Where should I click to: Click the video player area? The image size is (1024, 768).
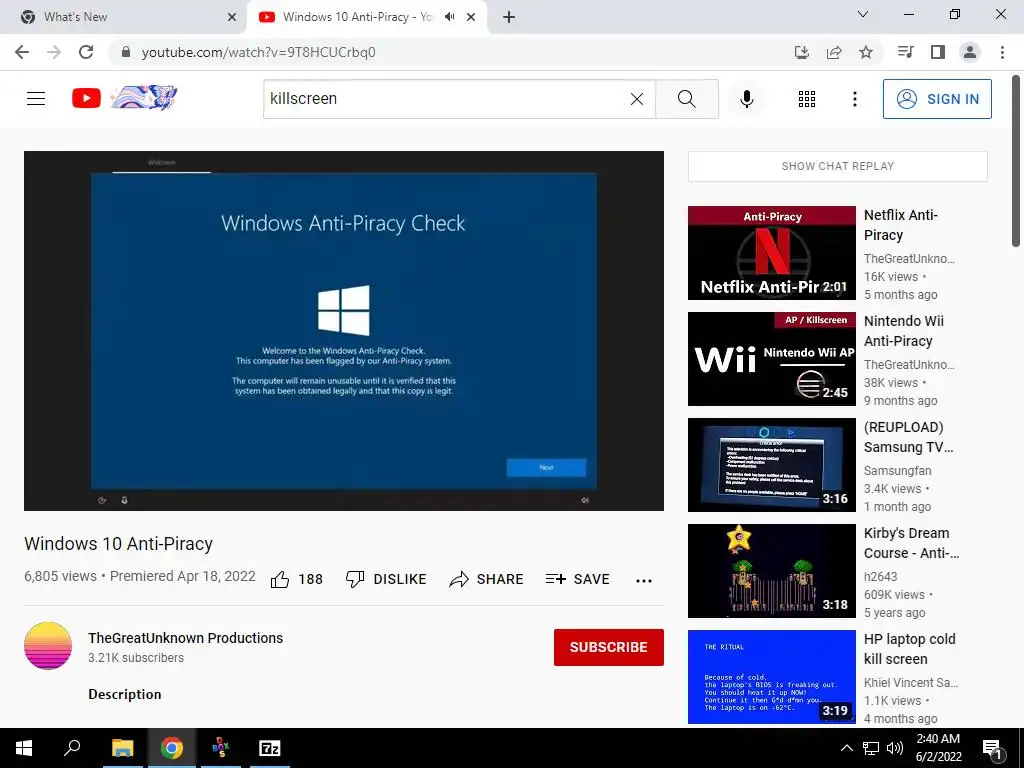tap(344, 330)
